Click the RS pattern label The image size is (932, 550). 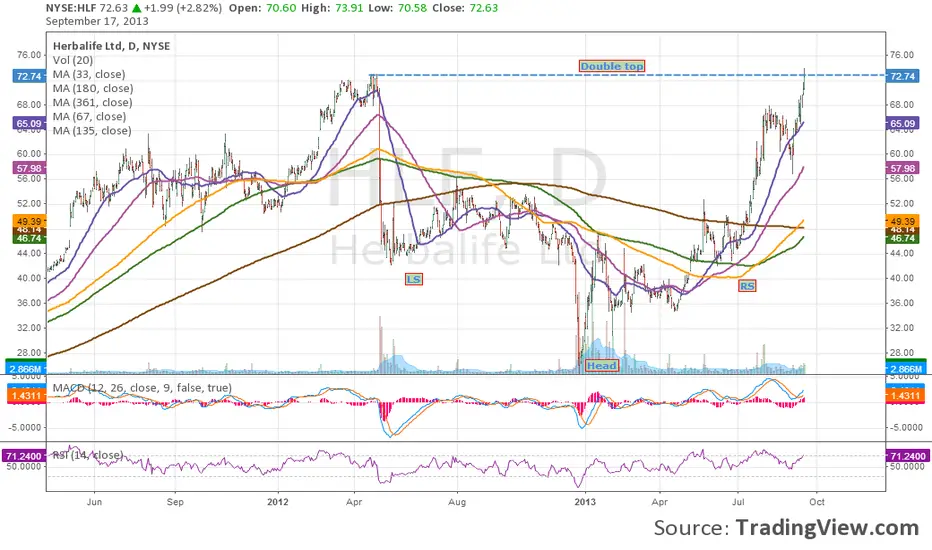click(x=747, y=286)
